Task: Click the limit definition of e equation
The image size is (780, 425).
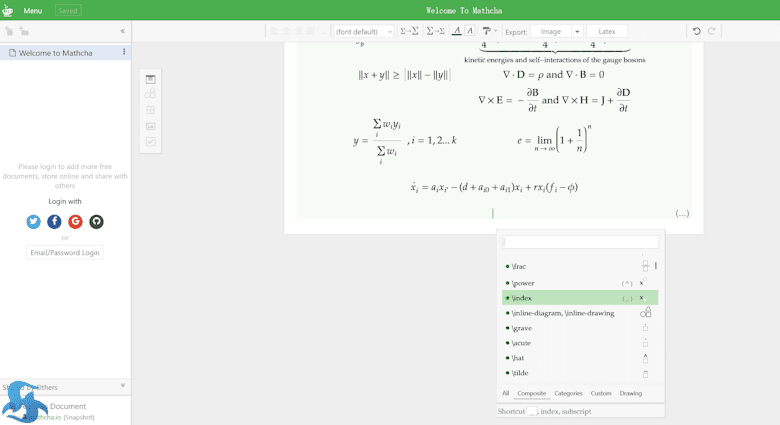Action: pos(555,139)
